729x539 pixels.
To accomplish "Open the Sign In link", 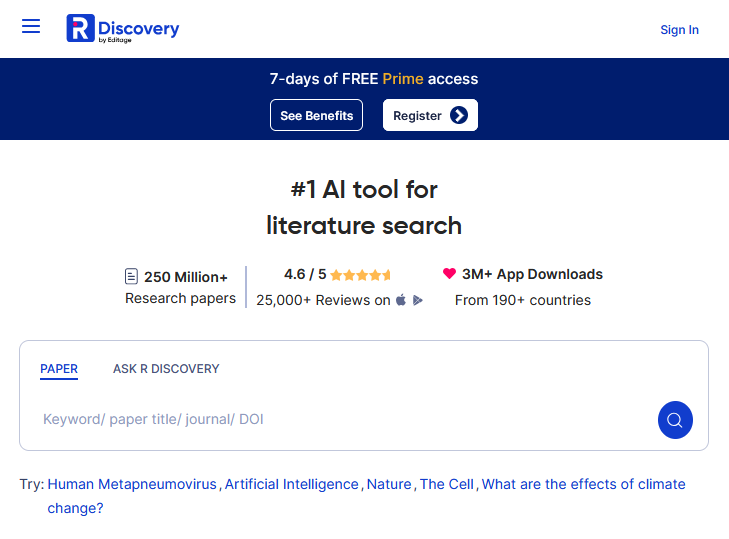I will point(679,30).
